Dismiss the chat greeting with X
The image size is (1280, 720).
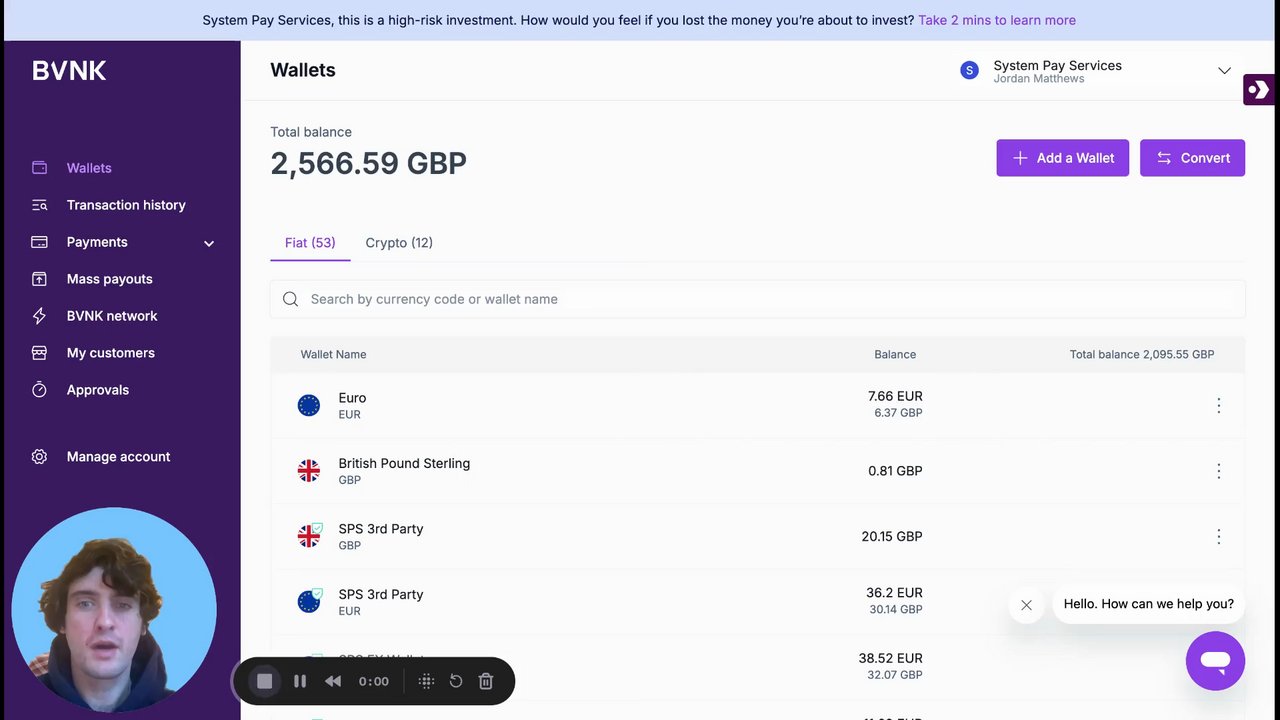point(1026,605)
